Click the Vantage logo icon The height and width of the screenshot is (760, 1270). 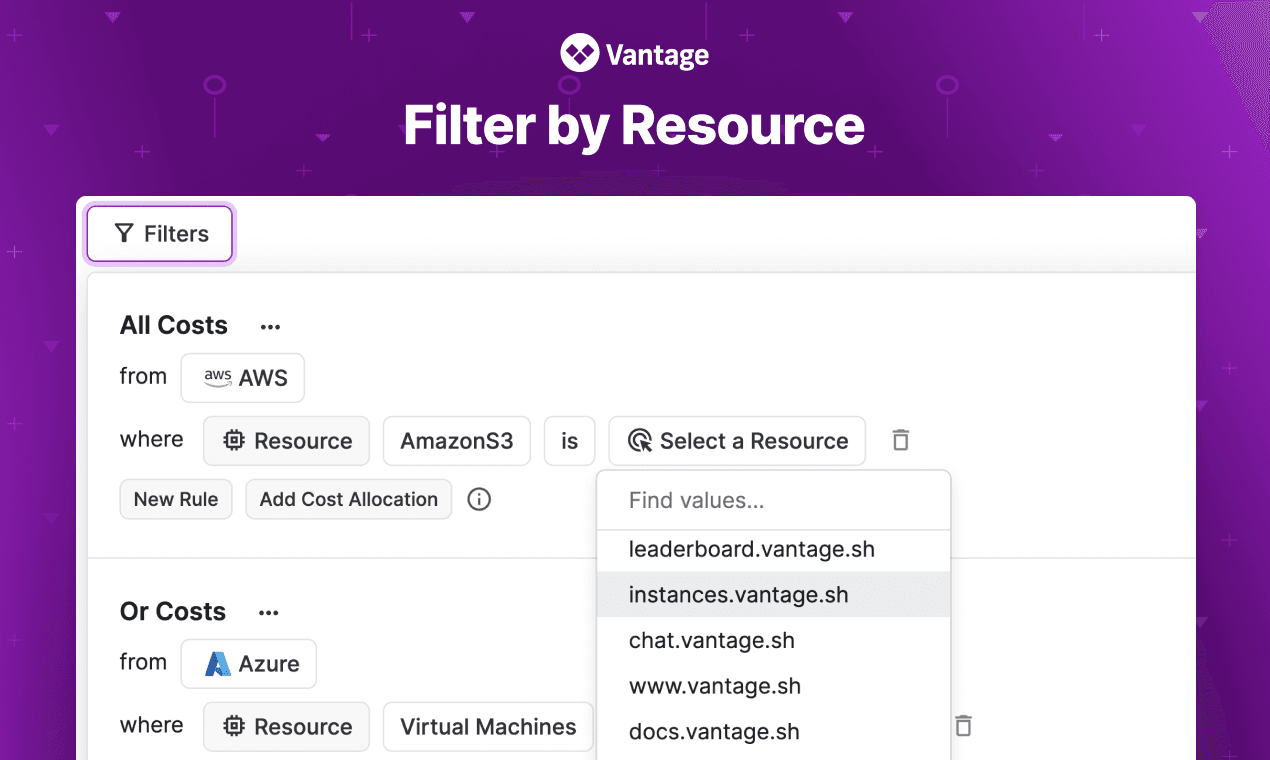(x=578, y=52)
